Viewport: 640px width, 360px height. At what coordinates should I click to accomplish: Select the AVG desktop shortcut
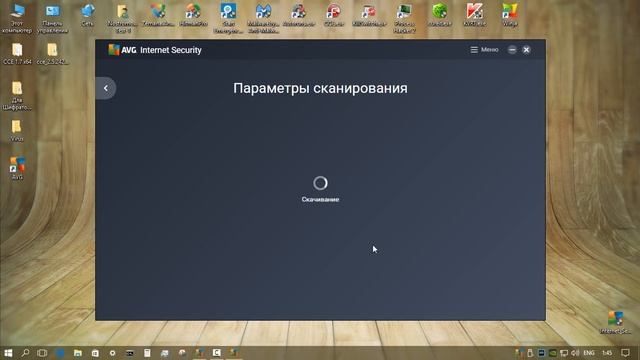(x=17, y=168)
